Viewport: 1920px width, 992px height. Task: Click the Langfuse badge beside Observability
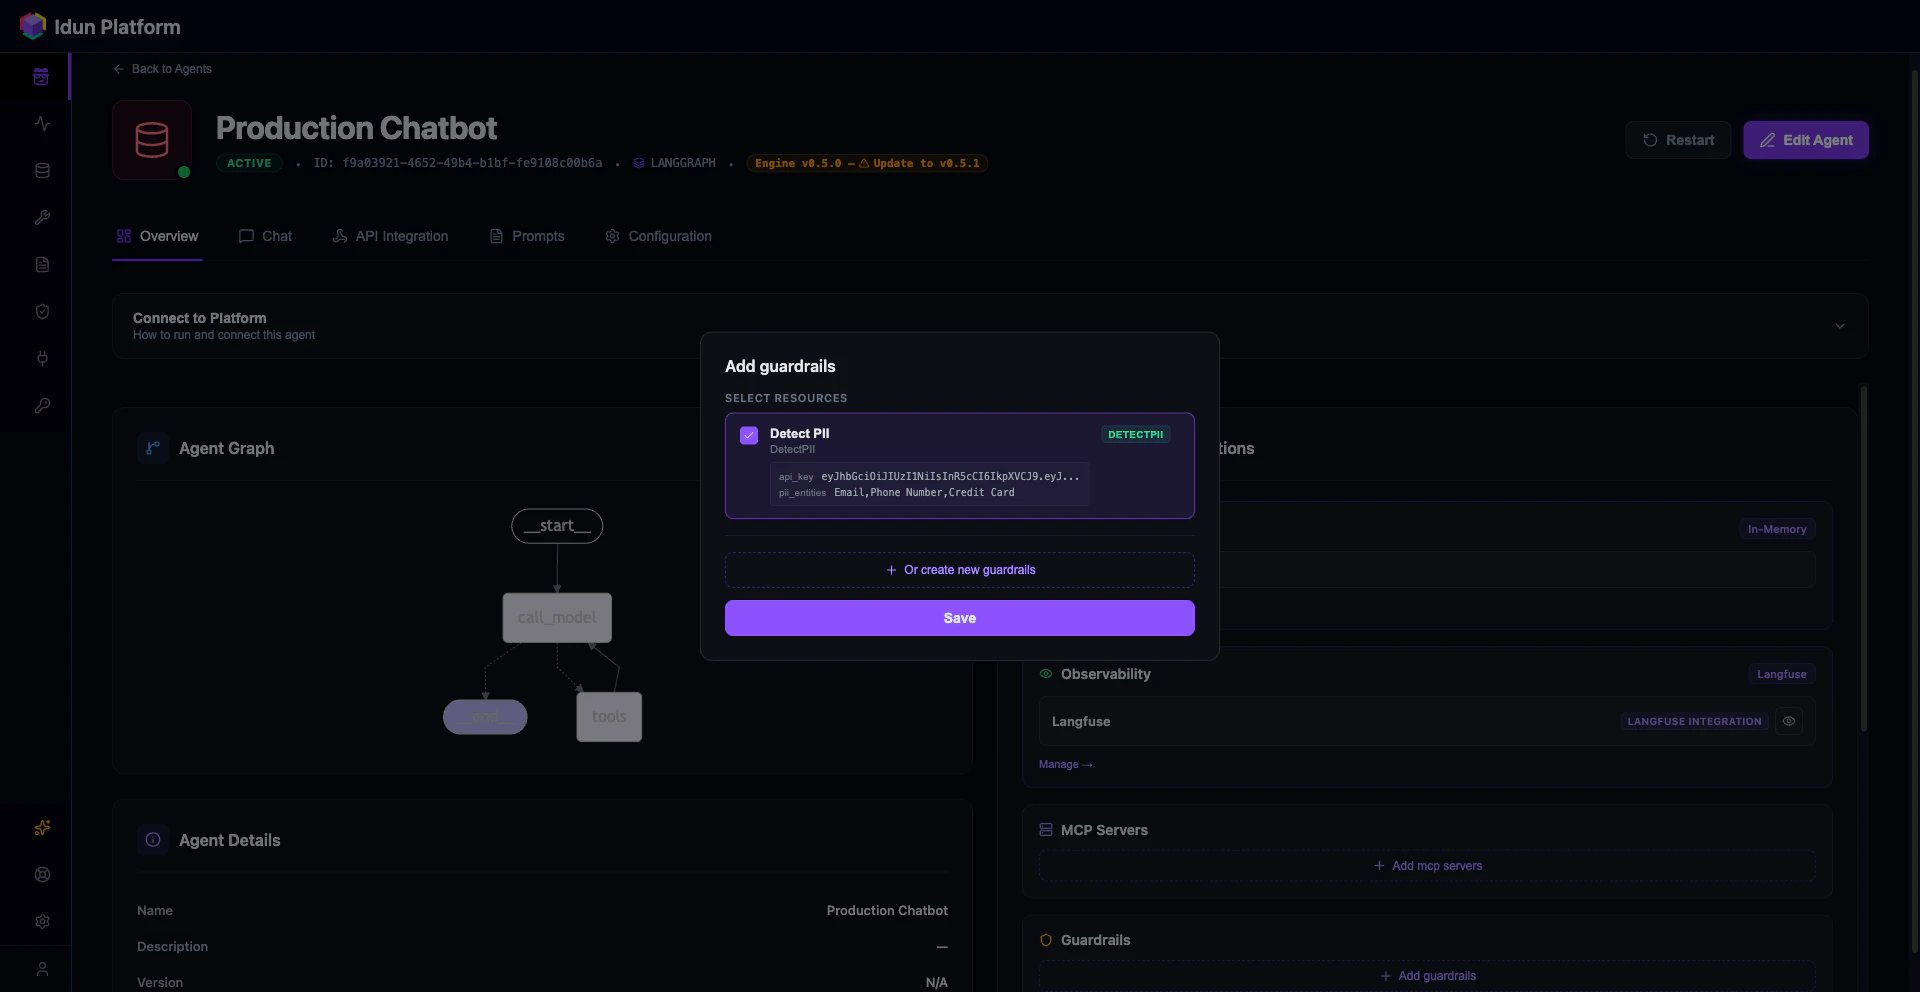[x=1782, y=674]
